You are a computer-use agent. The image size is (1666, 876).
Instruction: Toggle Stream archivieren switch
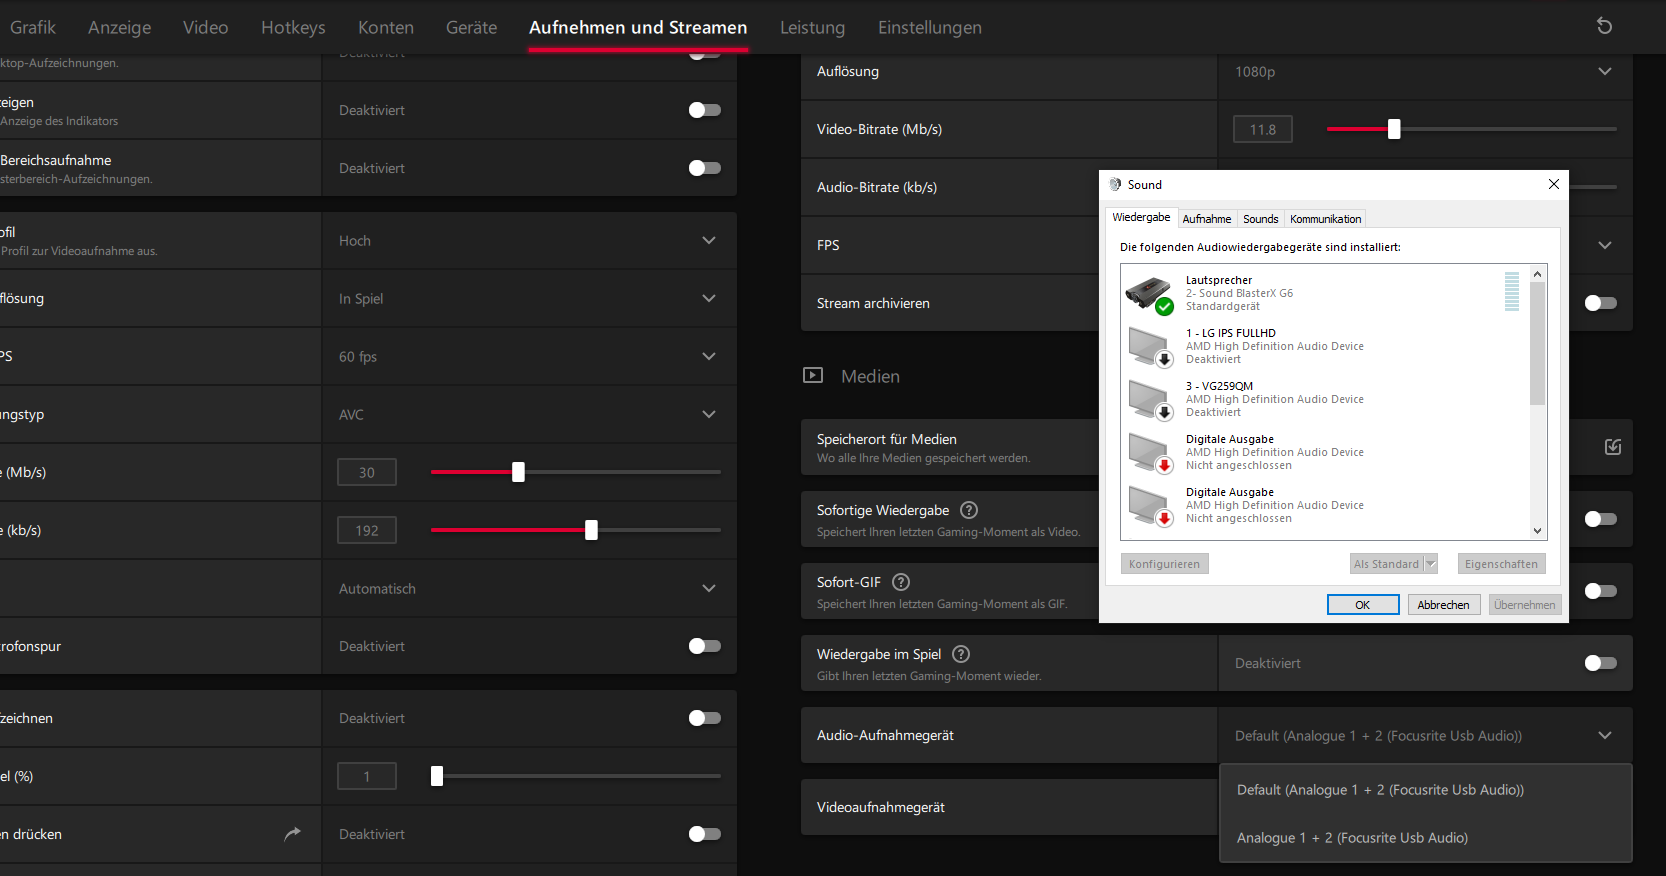[1601, 303]
